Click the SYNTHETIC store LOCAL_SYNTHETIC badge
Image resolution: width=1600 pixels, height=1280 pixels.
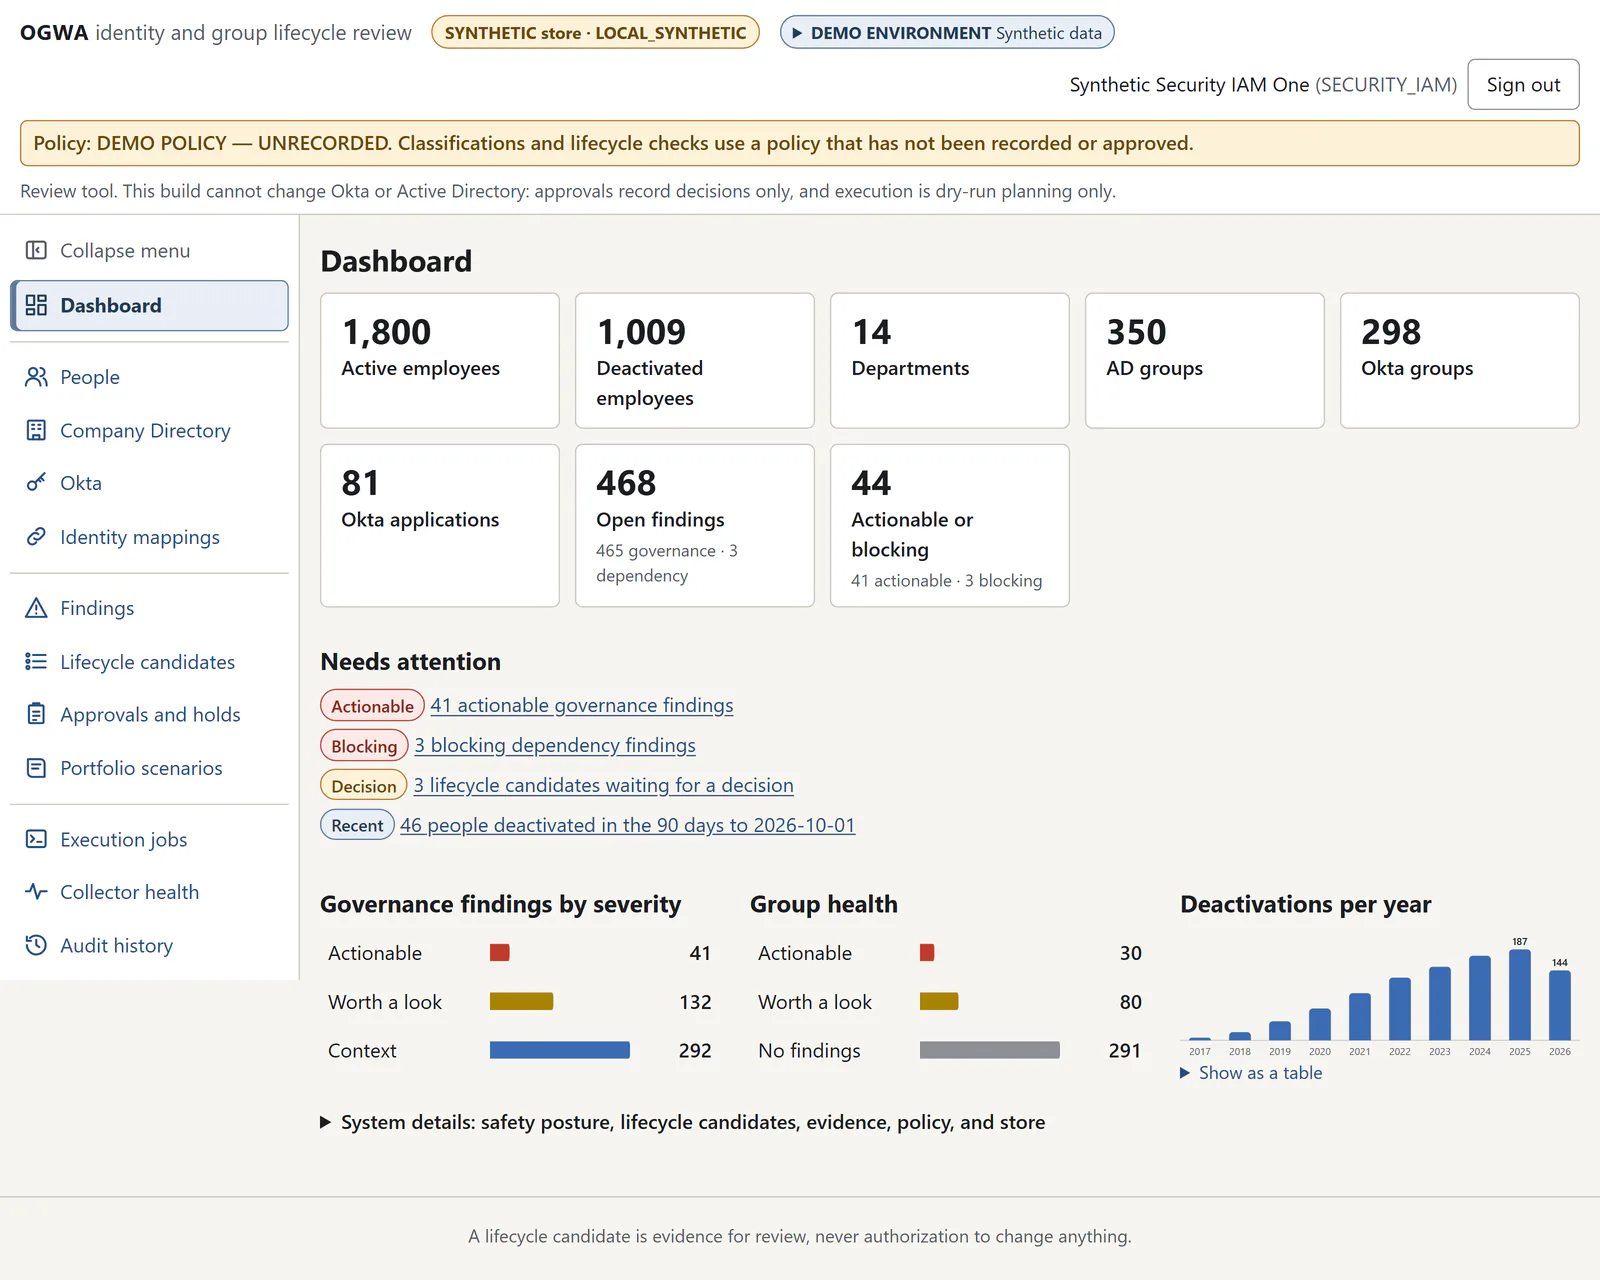tap(595, 32)
